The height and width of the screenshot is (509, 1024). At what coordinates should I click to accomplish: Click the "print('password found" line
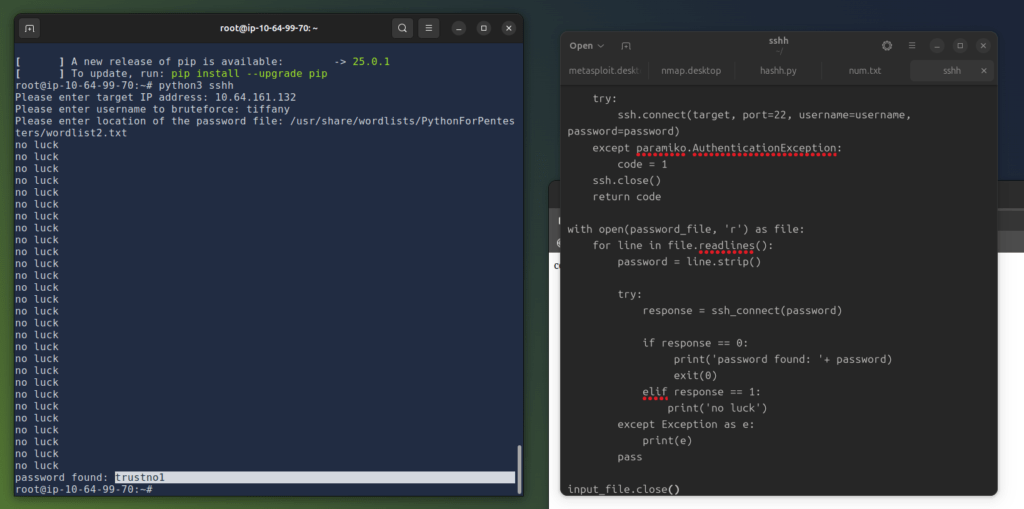tap(783, 359)
